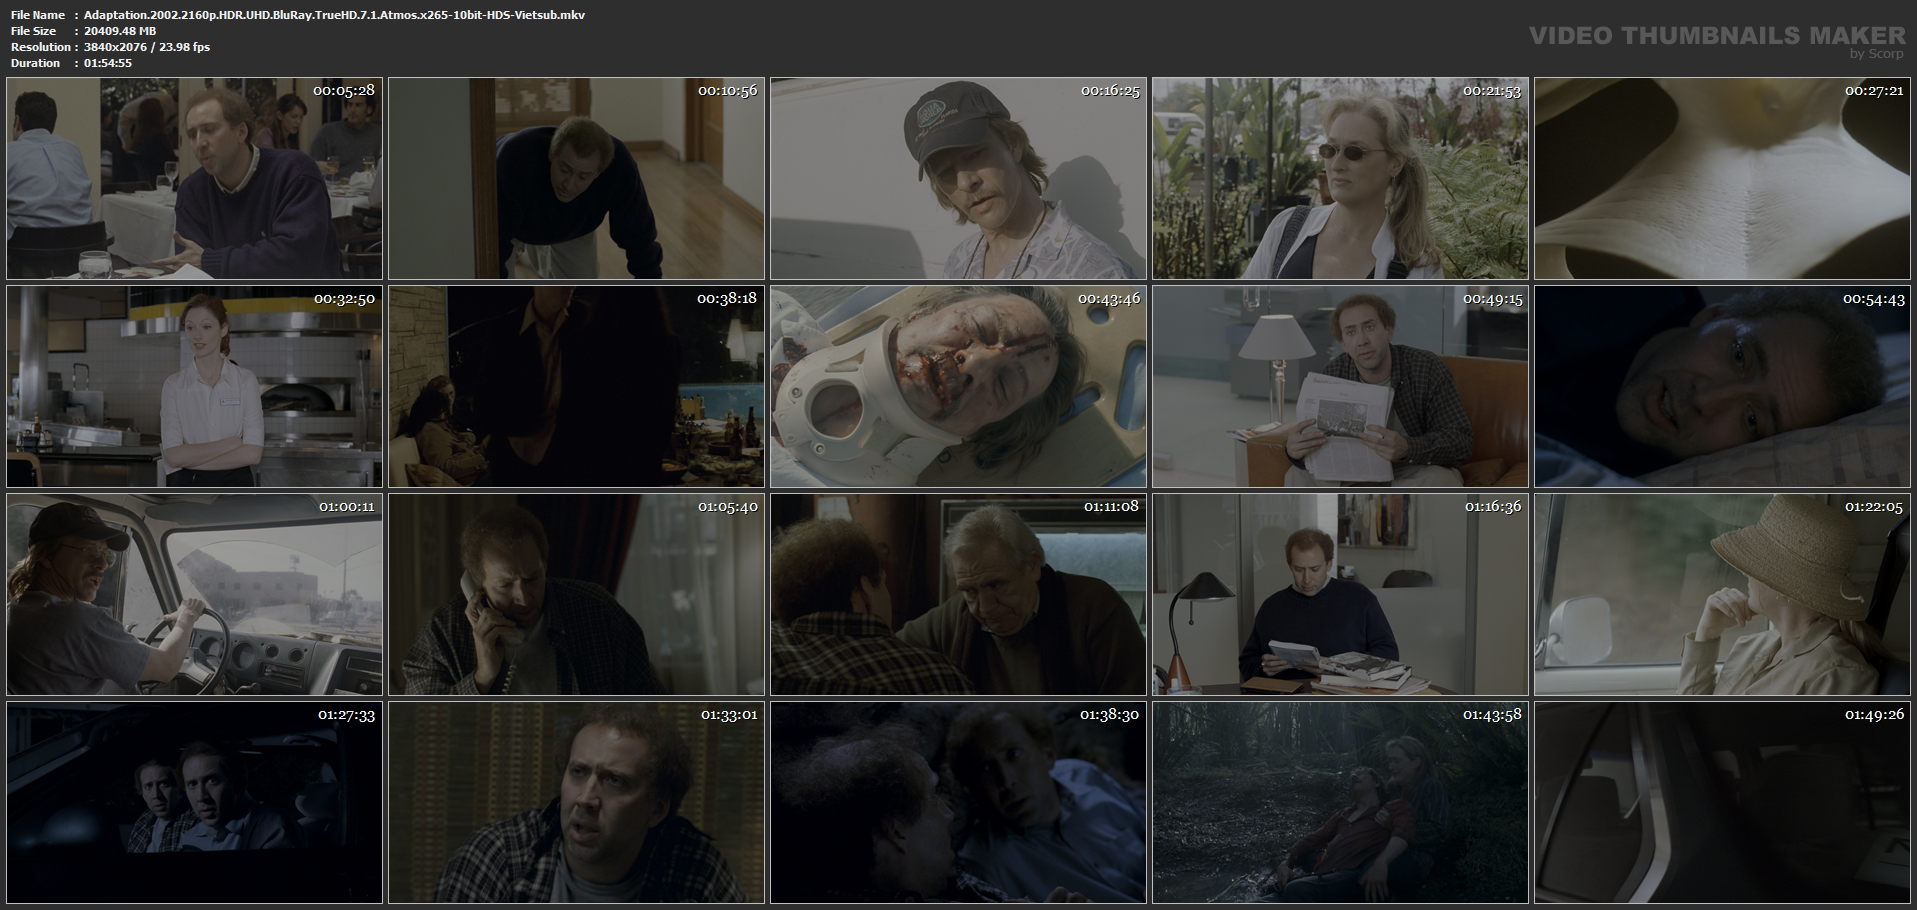The height and width of the screenshot is (910, 1917).
Task: Select the thumbnail at timestamp 00:05:28
Action: (x=194, y=179)
